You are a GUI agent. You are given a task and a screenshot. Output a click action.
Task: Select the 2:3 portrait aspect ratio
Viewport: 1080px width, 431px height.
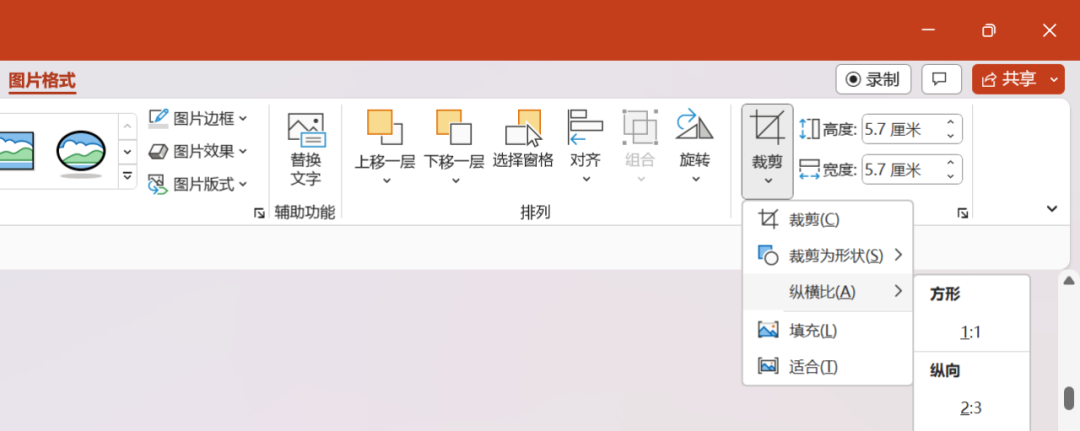pos(971,408)
